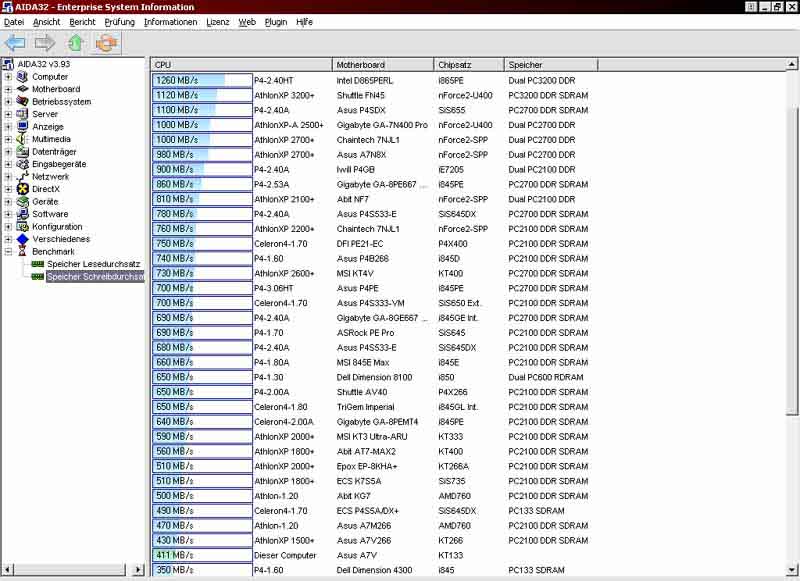800x581 pixels.
Task: Expand the Computer tree node
Action: pos(8,77)
